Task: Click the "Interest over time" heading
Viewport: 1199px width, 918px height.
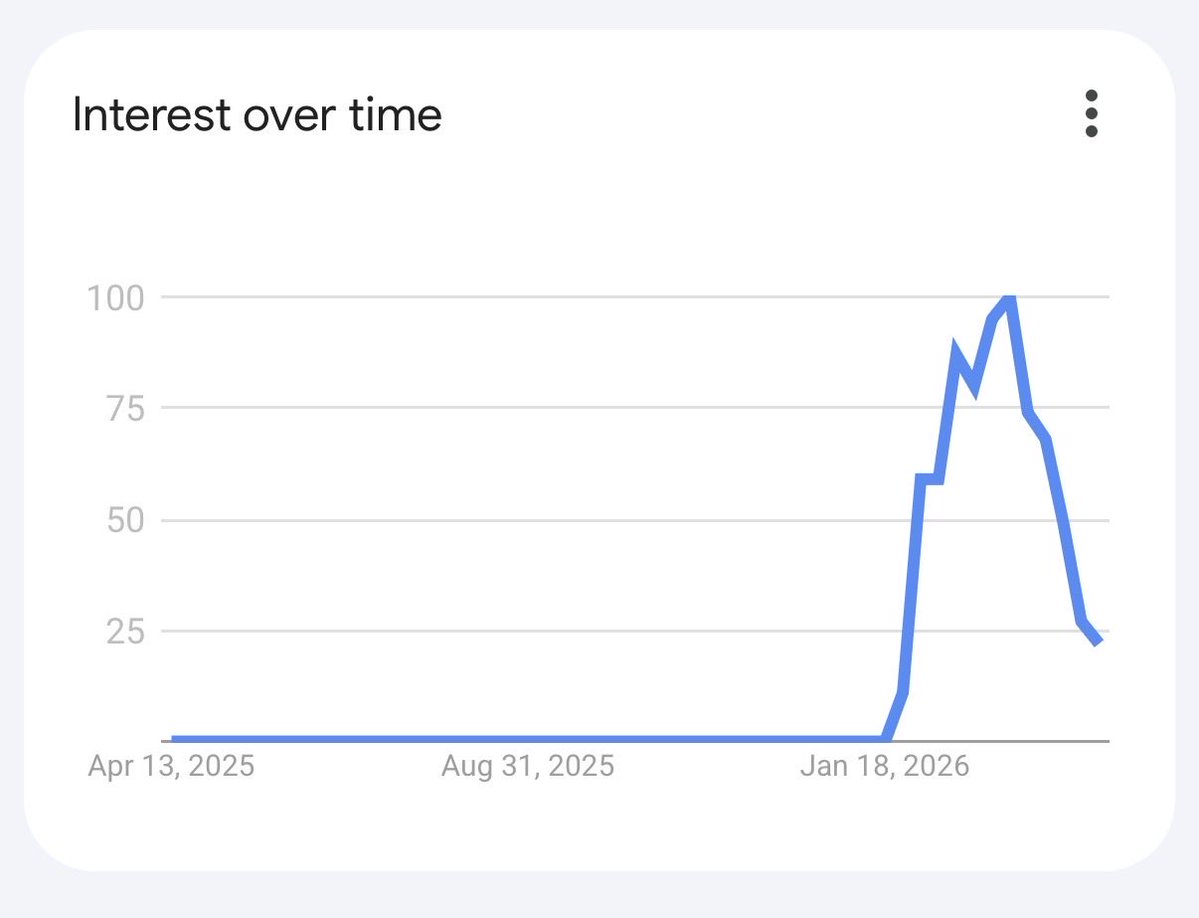Action: click(257, 115)
